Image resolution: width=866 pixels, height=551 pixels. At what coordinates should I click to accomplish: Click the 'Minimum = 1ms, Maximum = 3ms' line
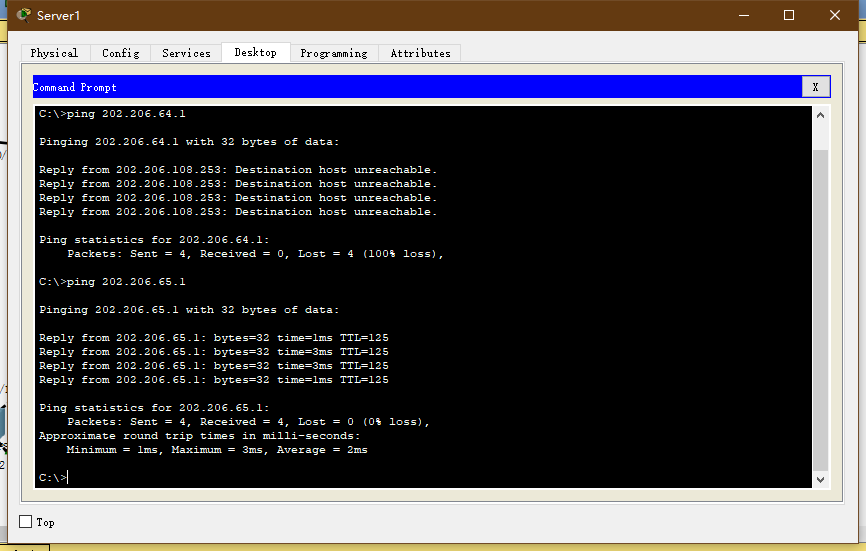tap(217, 450)
